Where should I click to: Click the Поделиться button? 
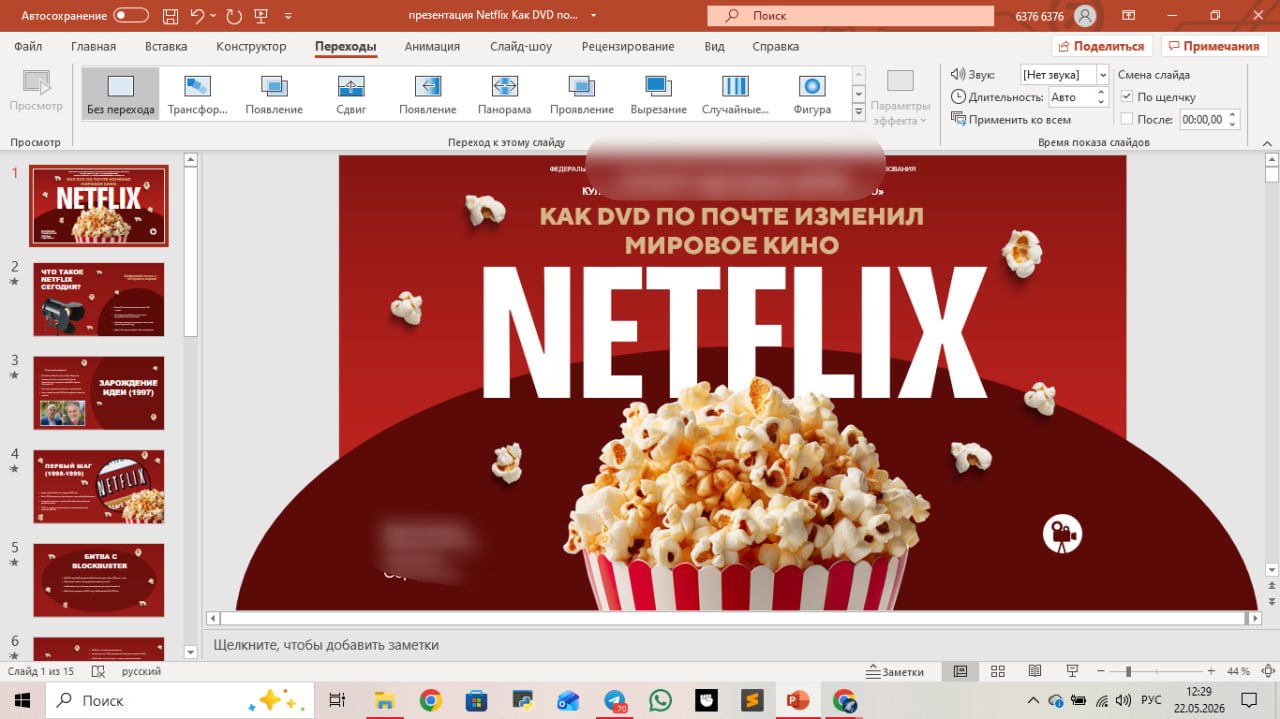tap(1102, 46)
